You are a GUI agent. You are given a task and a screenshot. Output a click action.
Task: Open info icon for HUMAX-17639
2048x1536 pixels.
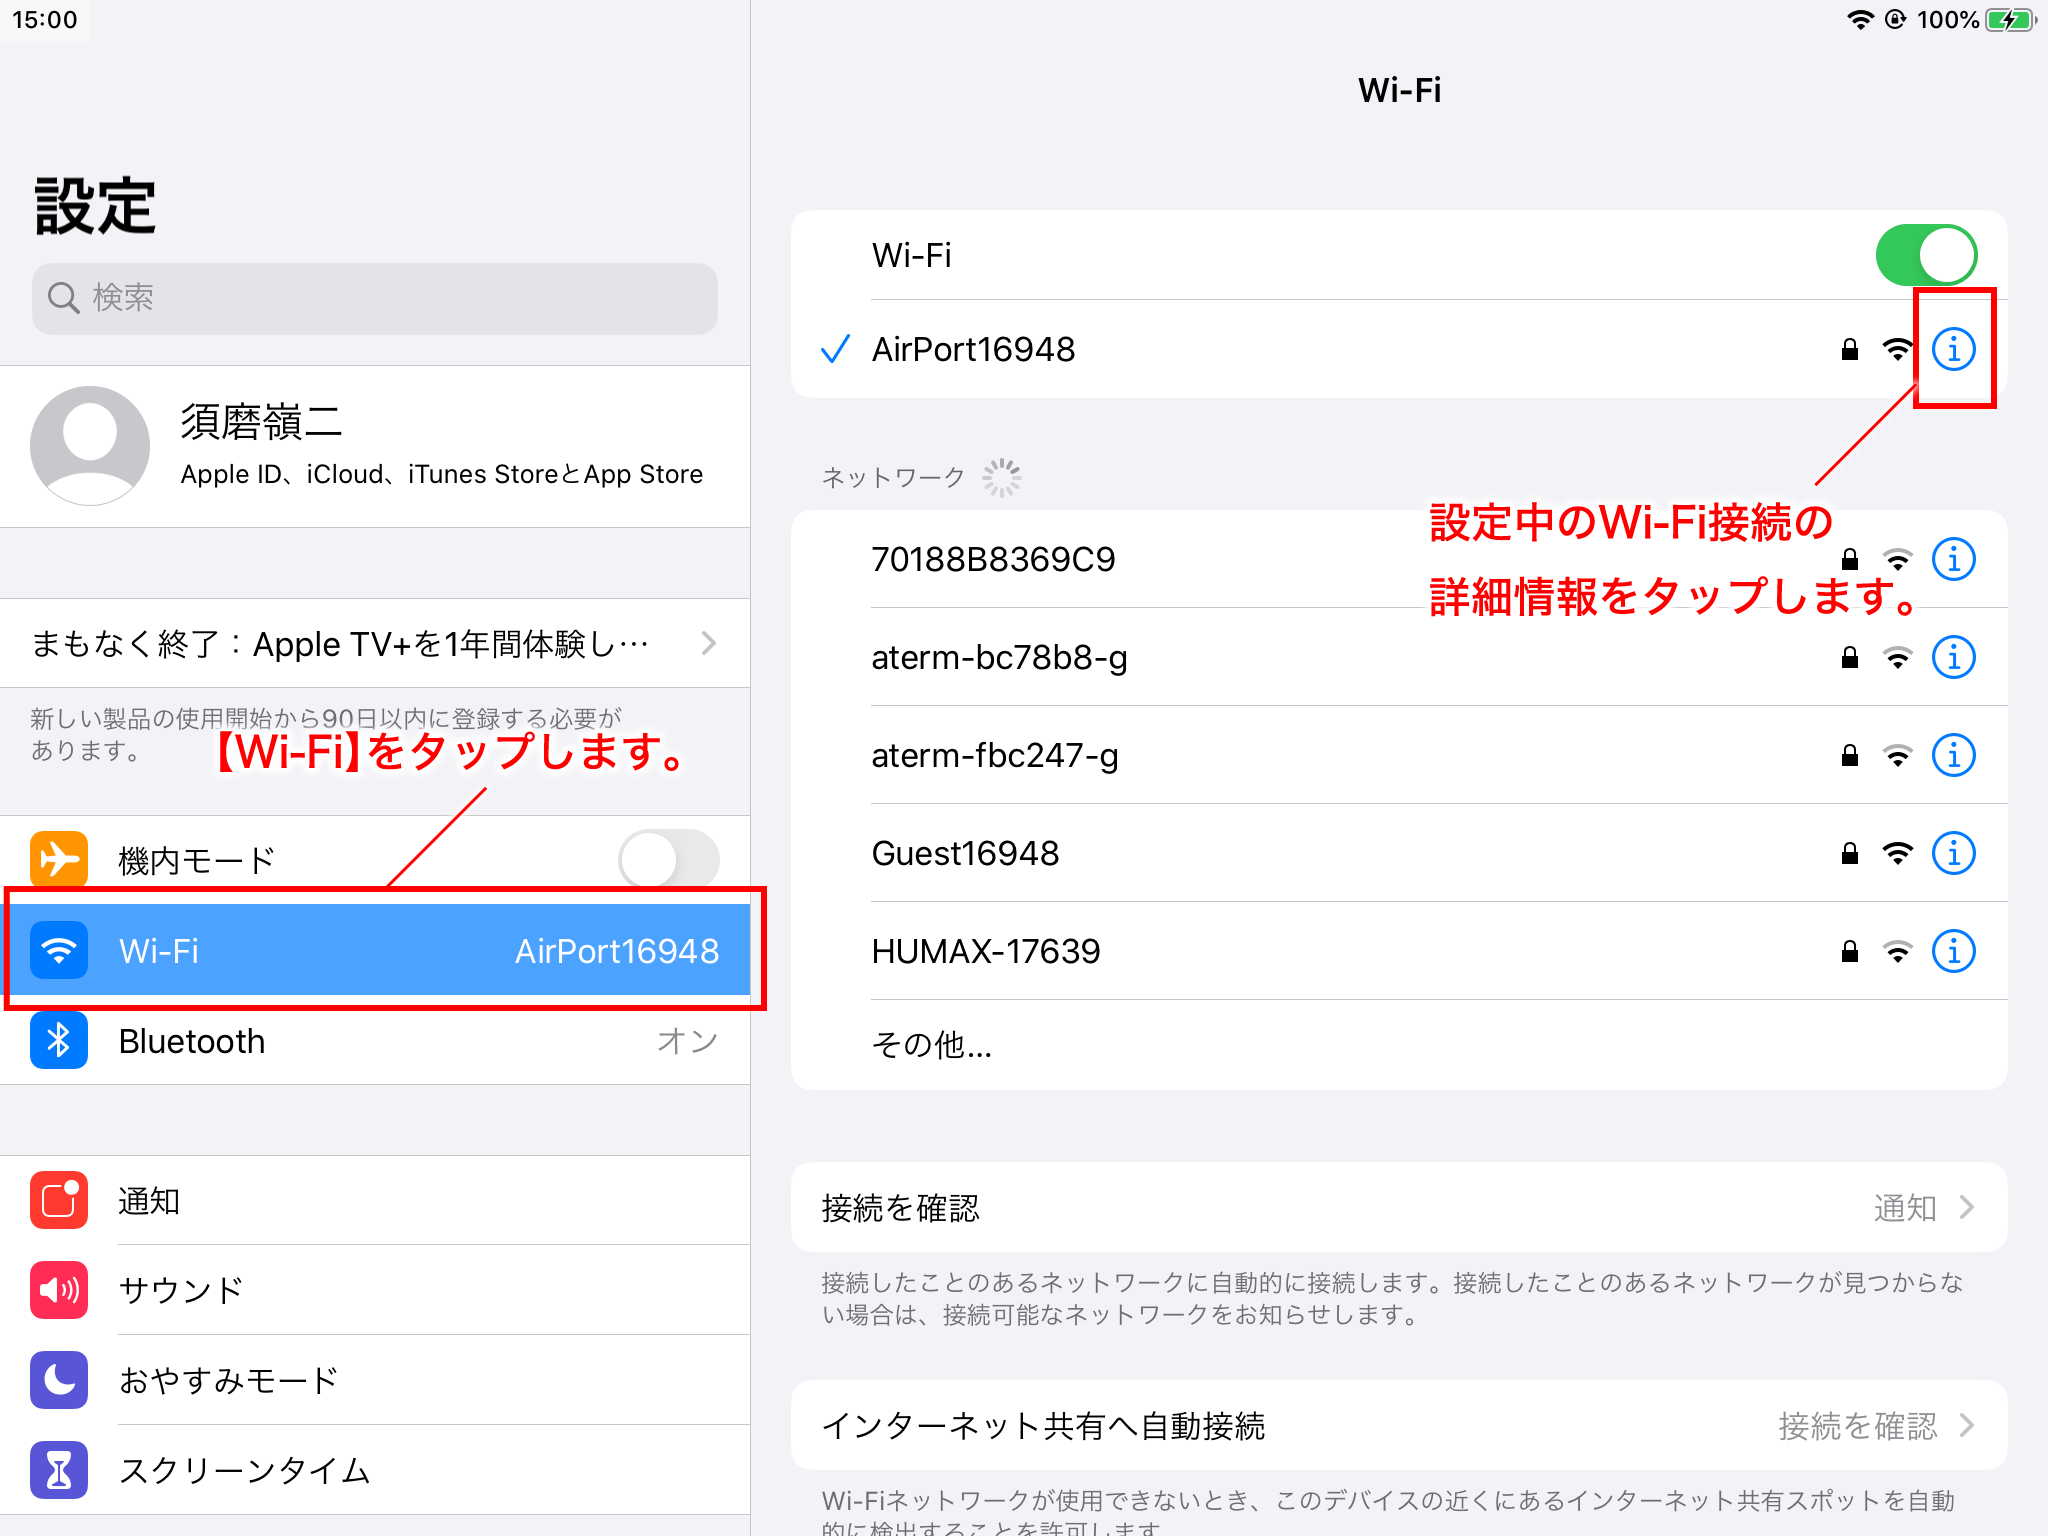[1953, 951]
